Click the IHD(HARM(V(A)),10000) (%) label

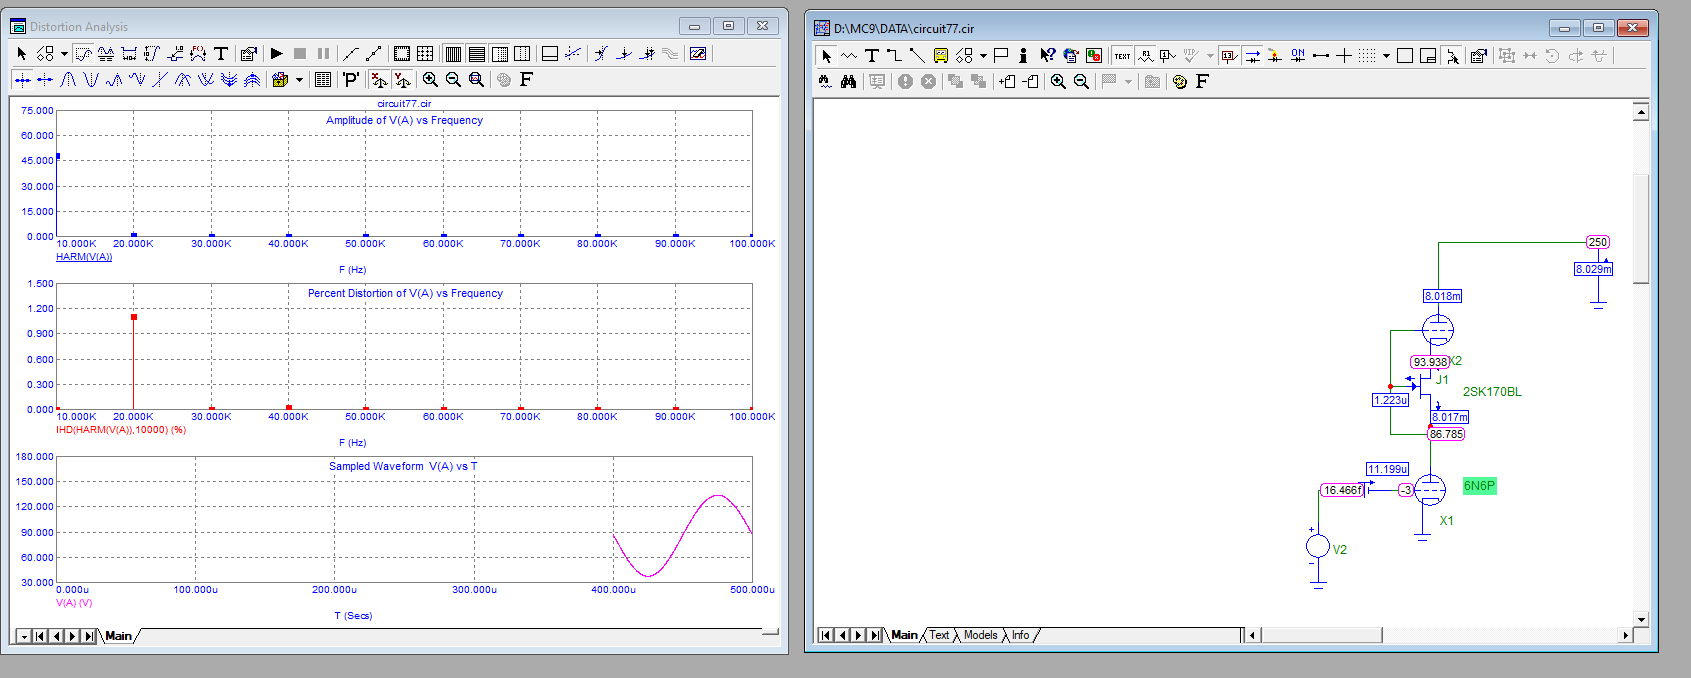tap(121, 430)
